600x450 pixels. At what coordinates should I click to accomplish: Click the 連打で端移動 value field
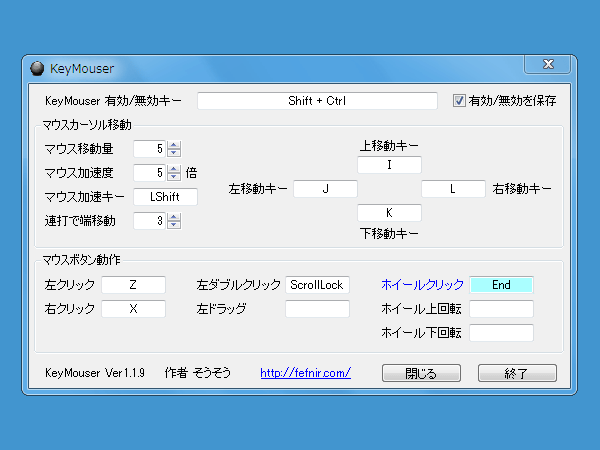click(x=150, y=221)
